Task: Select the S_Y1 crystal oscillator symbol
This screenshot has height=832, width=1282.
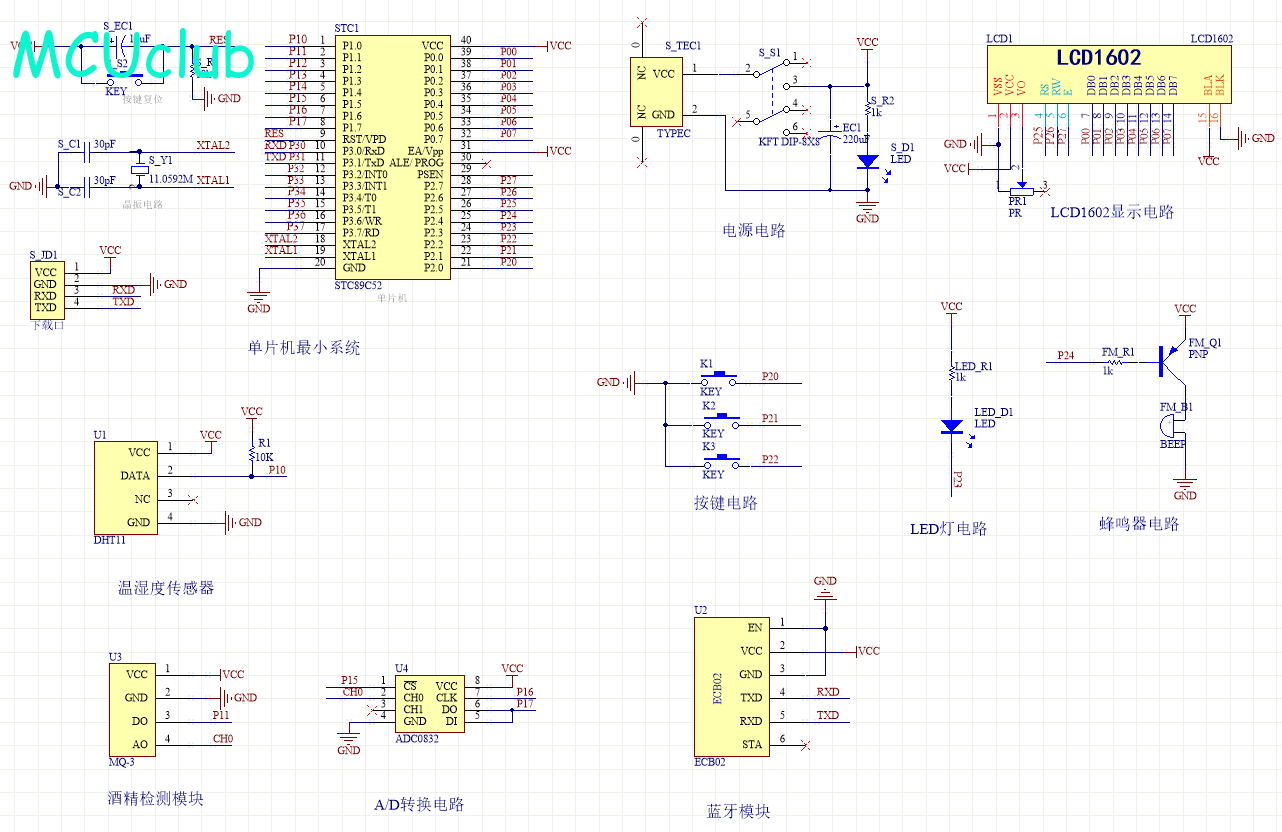Action: coord(139,171)
